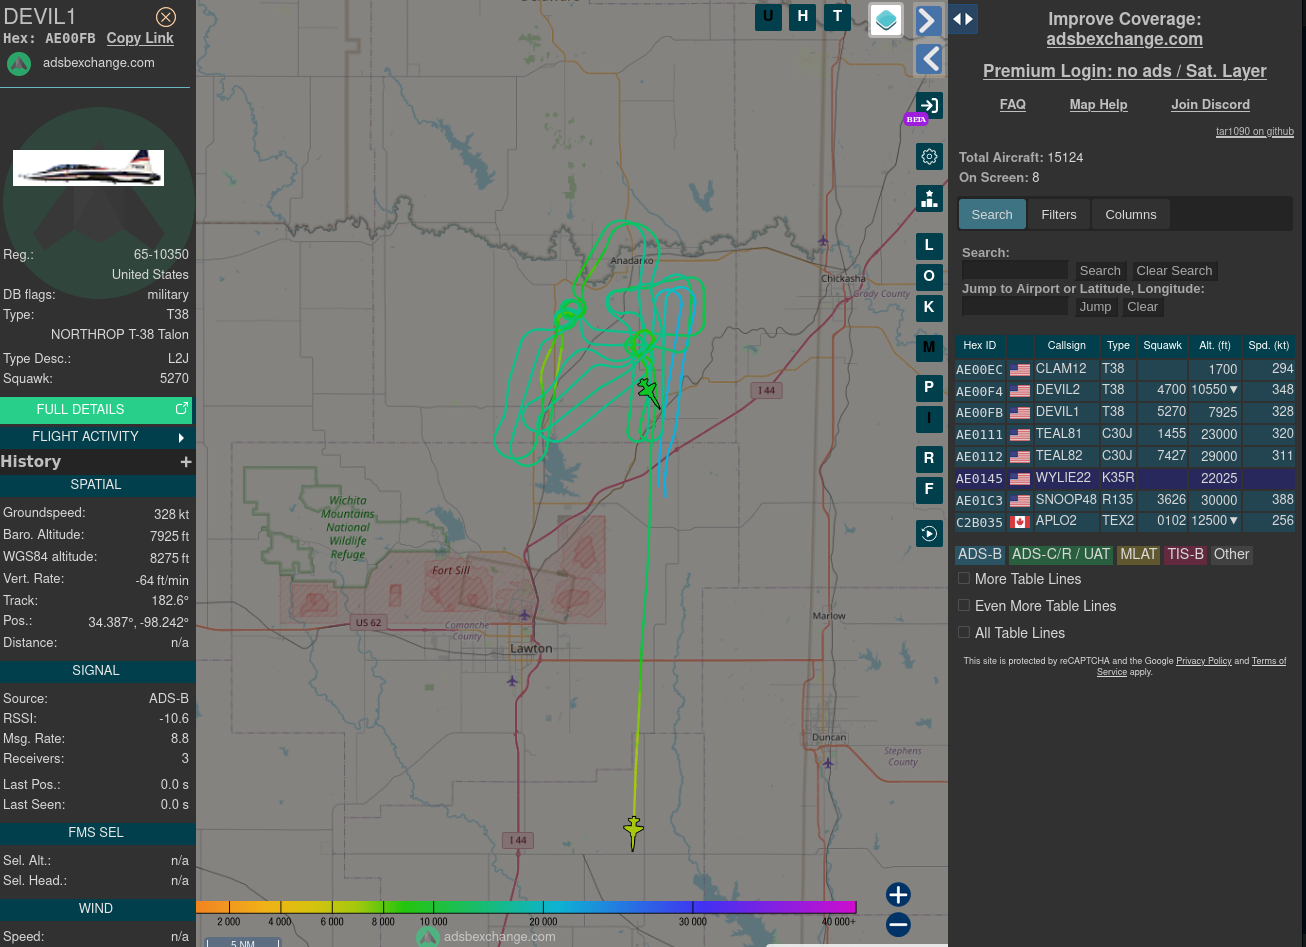The image size is (1306, 947).
Task: Click the ADS-B source legend label
Action: pos(980,554)
